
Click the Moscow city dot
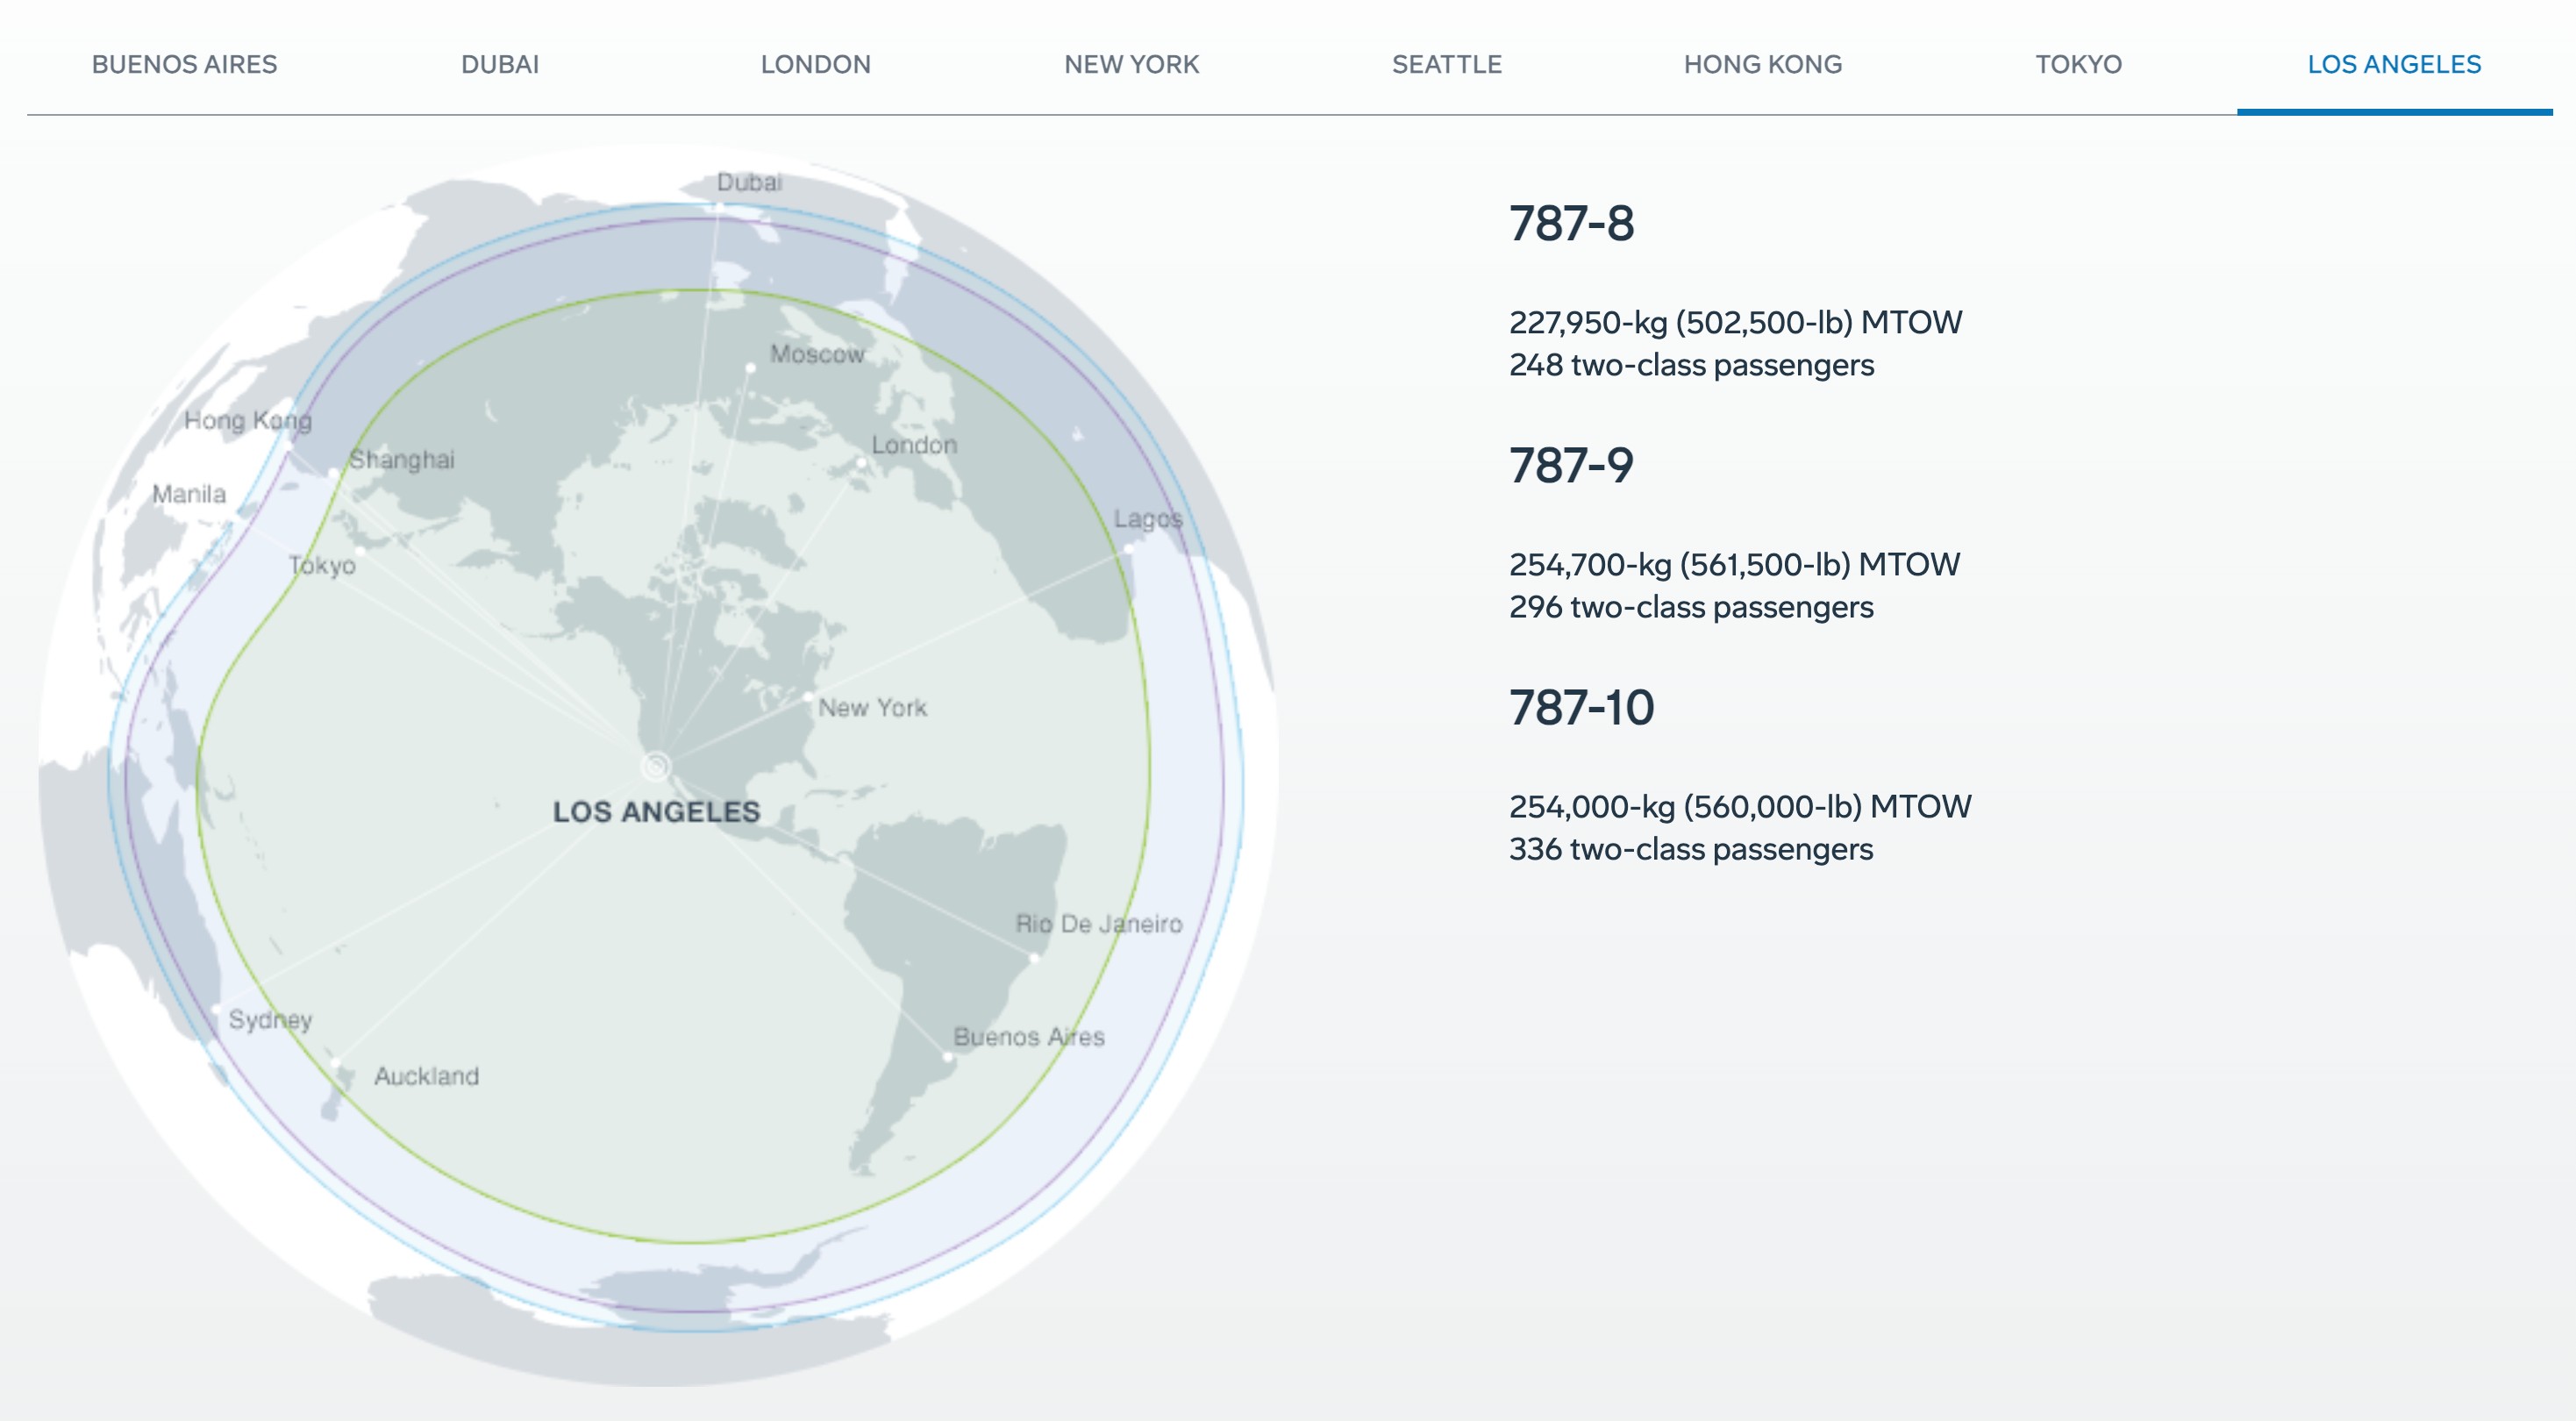(x=751, y=368)
